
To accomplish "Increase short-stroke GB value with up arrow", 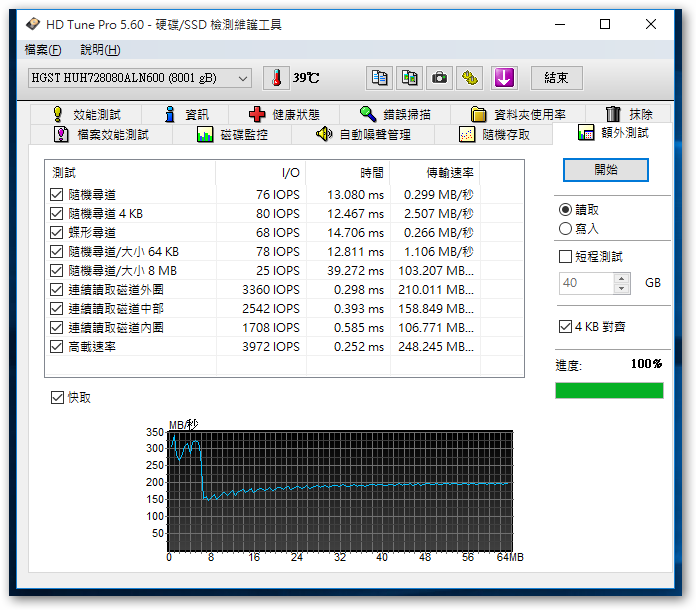I will coord(622,277).
